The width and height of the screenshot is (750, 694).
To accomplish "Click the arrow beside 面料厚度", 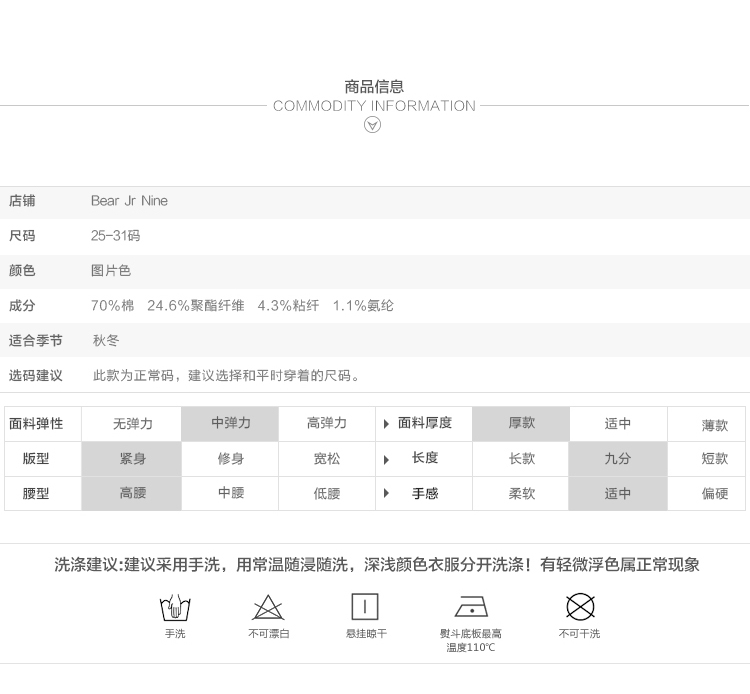I will pos(387,424).
